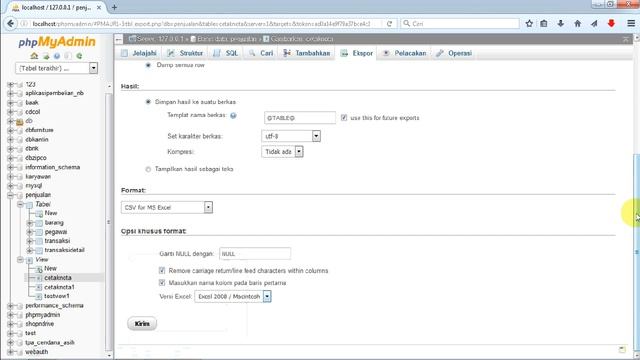Click the red download arrow extension icon
This screenshot has height=360, width=640.
(x=611, y=24)
